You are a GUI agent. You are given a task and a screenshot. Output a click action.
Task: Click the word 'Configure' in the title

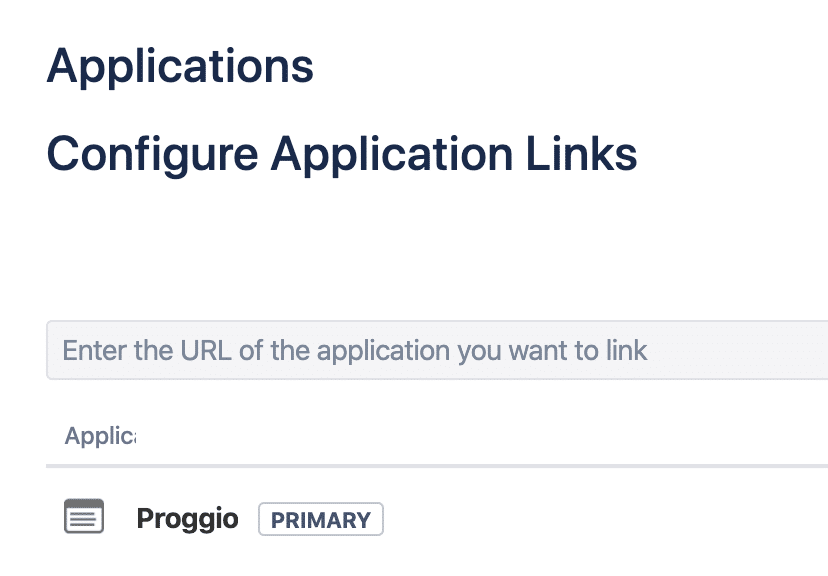click(153, 155)
